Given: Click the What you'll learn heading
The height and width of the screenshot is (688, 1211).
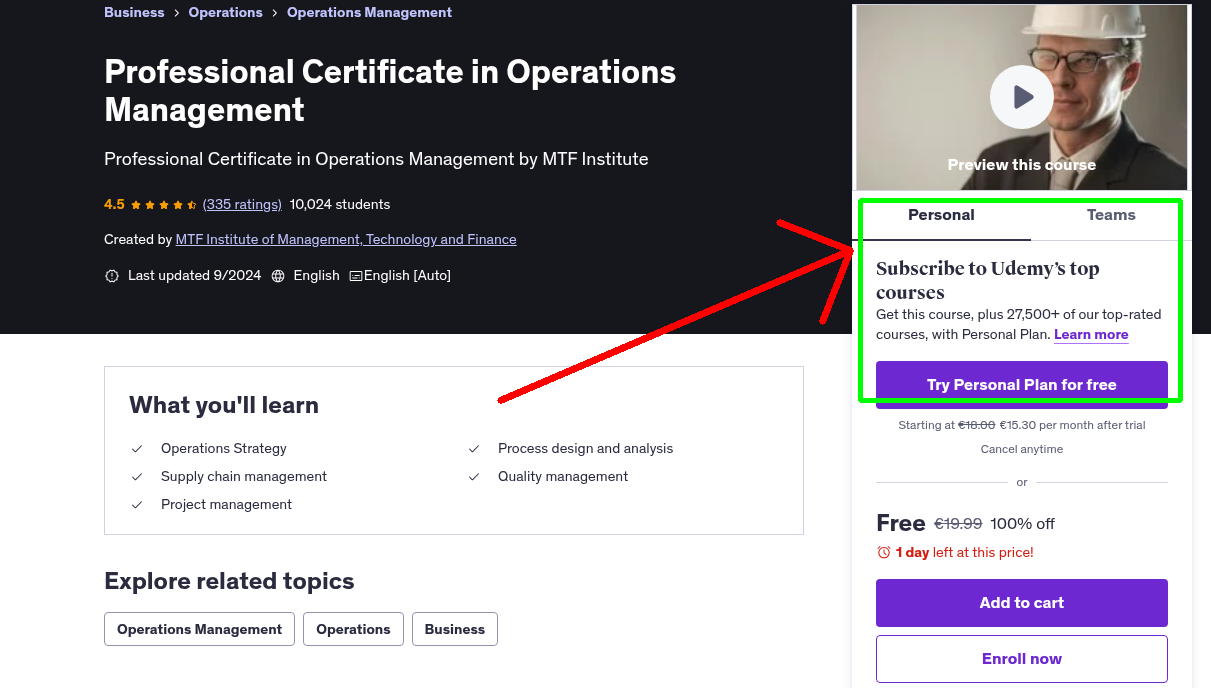Looking at the screenshot, I should pyautogui.click(x=224, y=405).
